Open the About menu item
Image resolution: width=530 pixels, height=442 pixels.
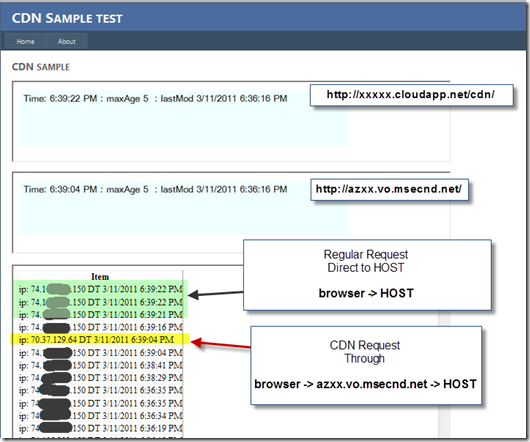[67, 41]
